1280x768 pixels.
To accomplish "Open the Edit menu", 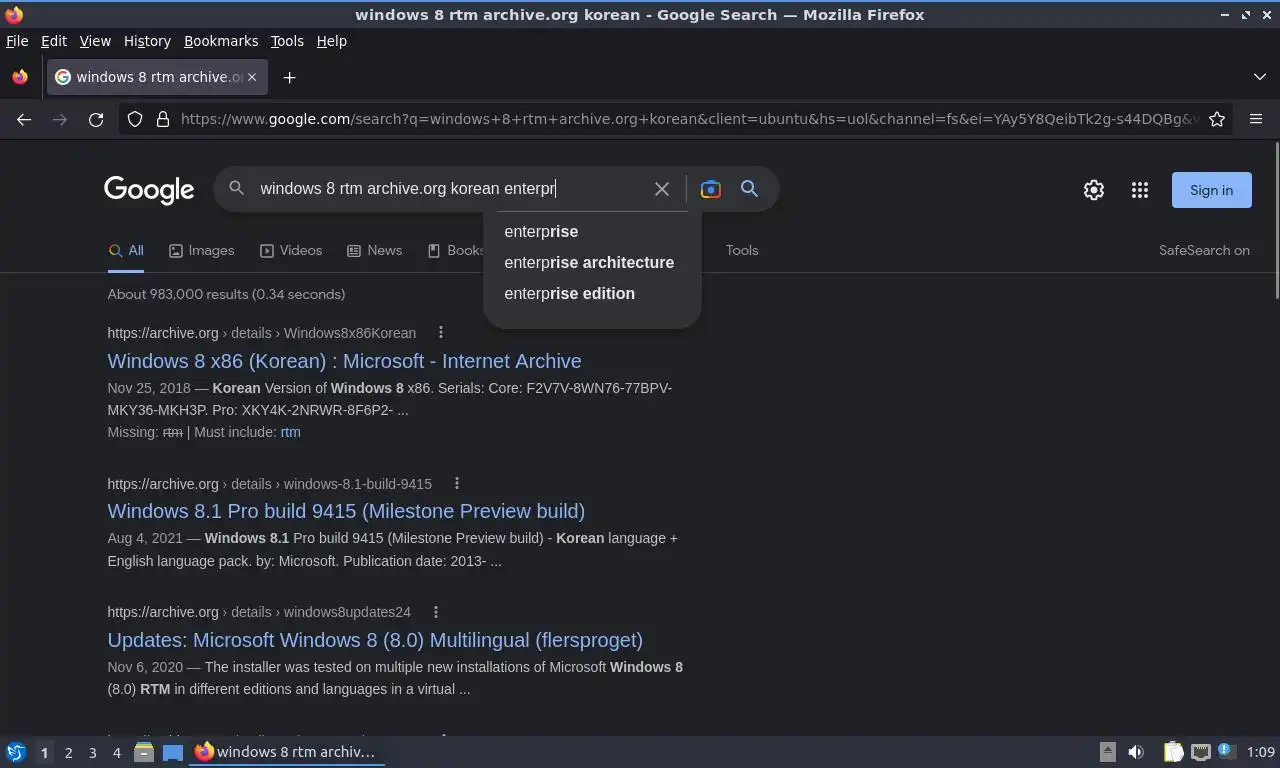I will 54,41.
